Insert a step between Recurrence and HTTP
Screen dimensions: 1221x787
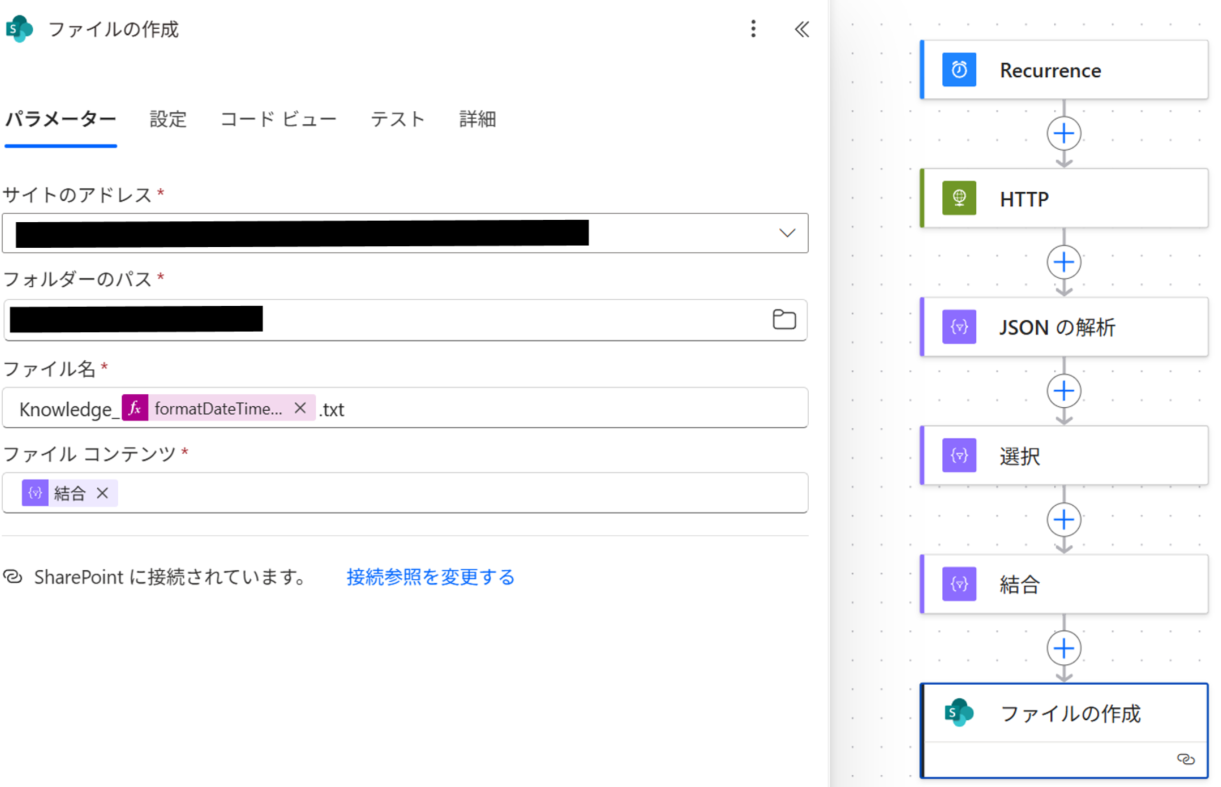[1064, 133]
